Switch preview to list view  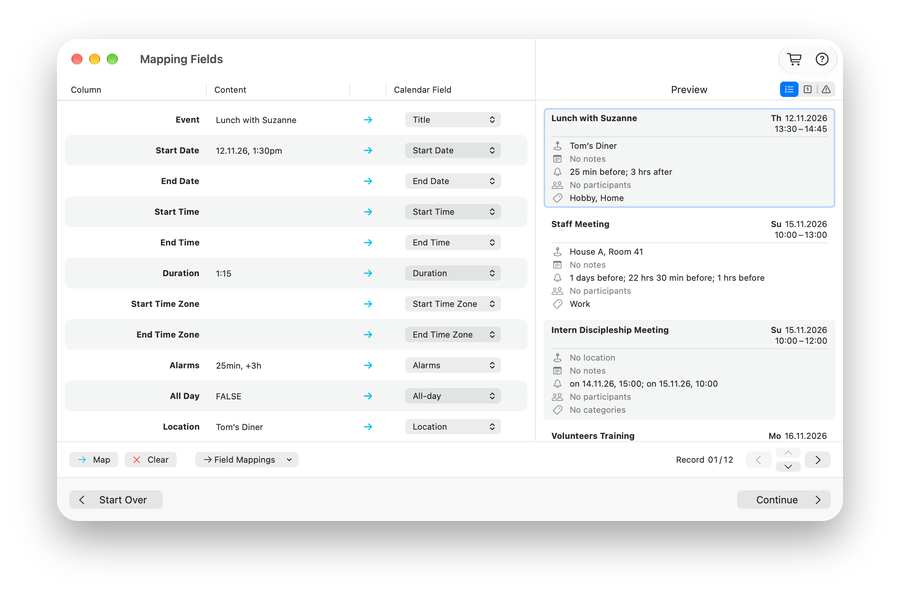click(x=789, y=89)
